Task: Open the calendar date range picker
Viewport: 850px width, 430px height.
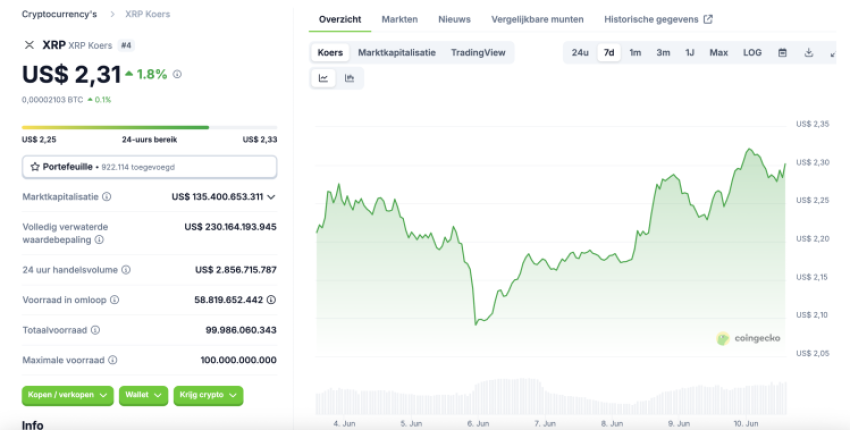Action: tap(783, 52)
